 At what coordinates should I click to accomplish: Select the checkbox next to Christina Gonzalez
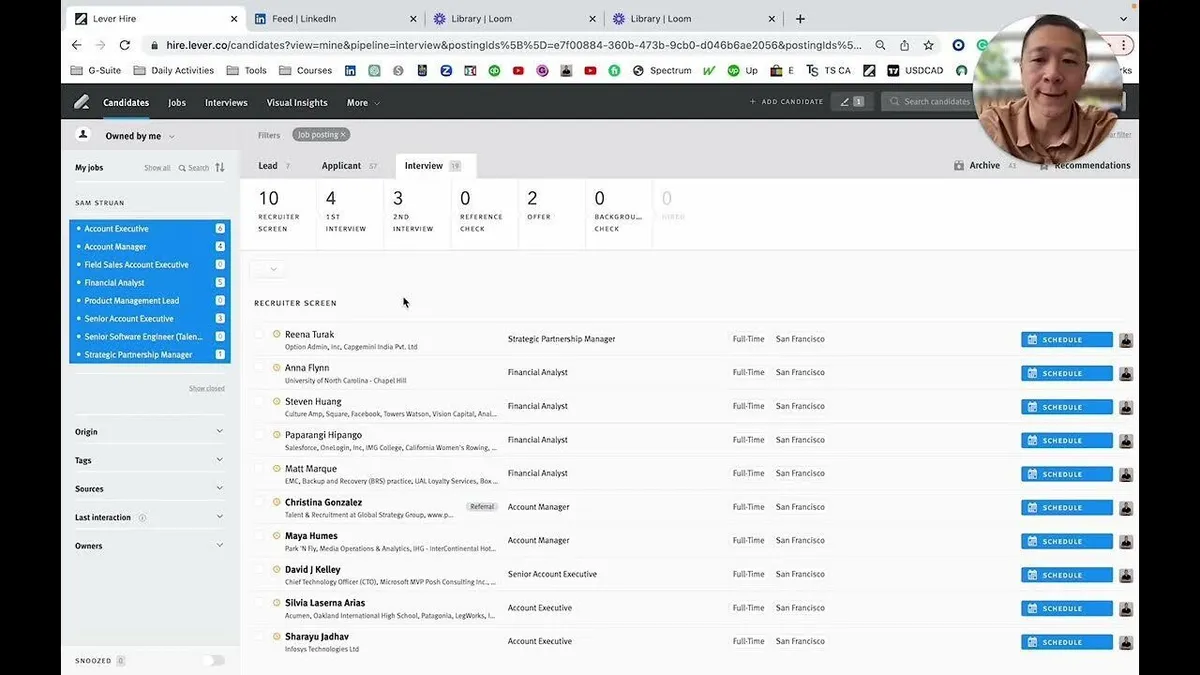click(x=261, y=501)
